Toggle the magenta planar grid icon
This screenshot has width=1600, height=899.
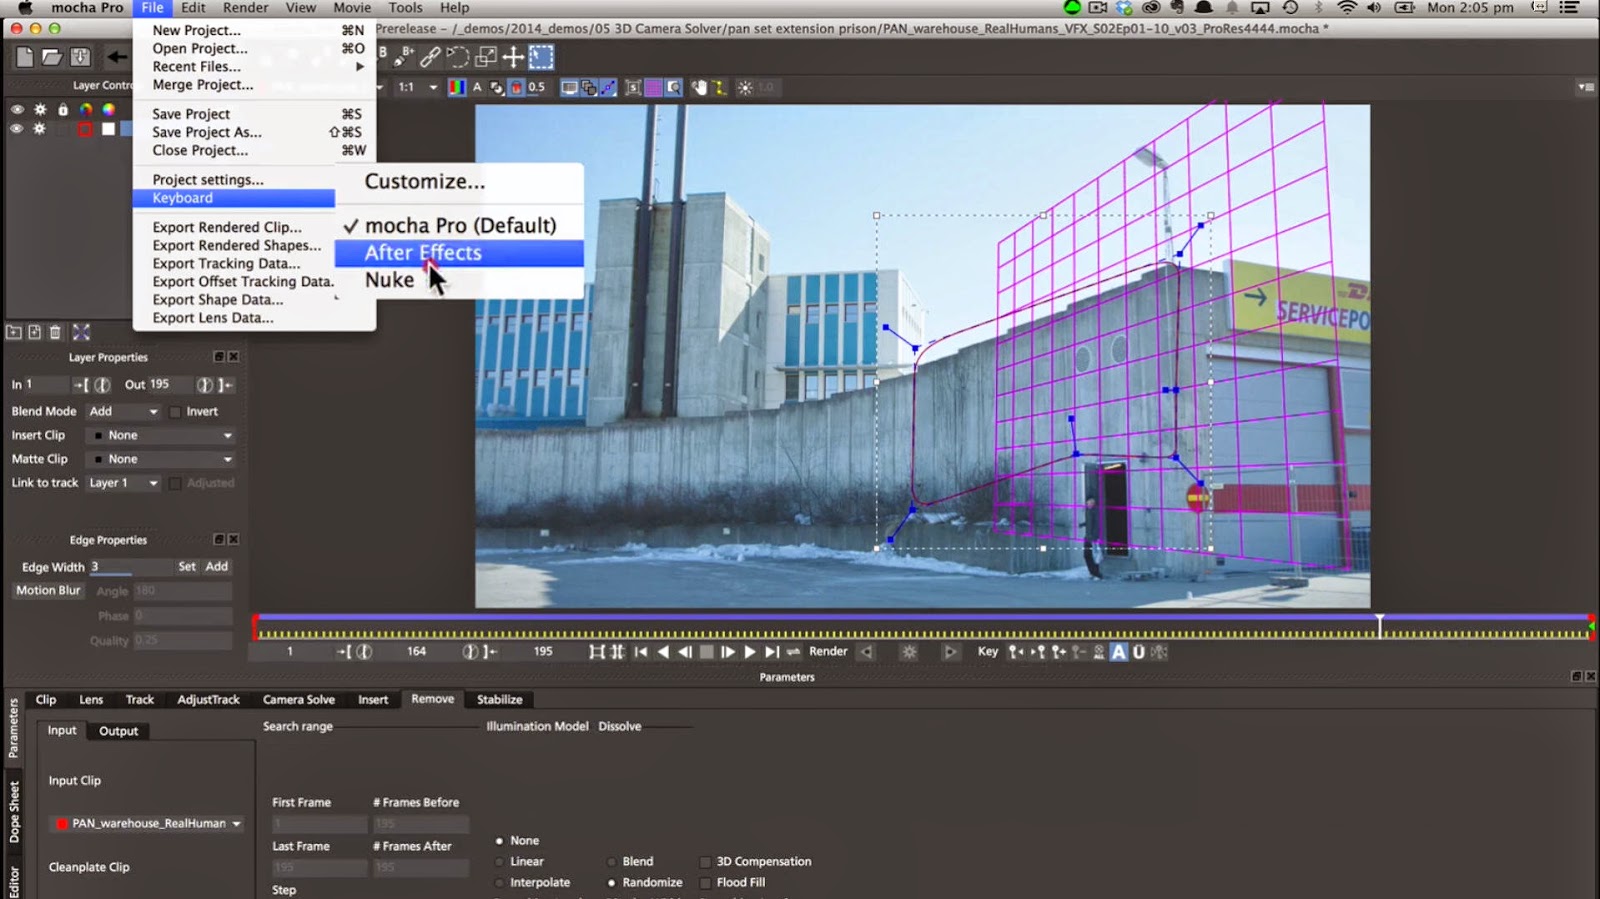coord(653,88)
